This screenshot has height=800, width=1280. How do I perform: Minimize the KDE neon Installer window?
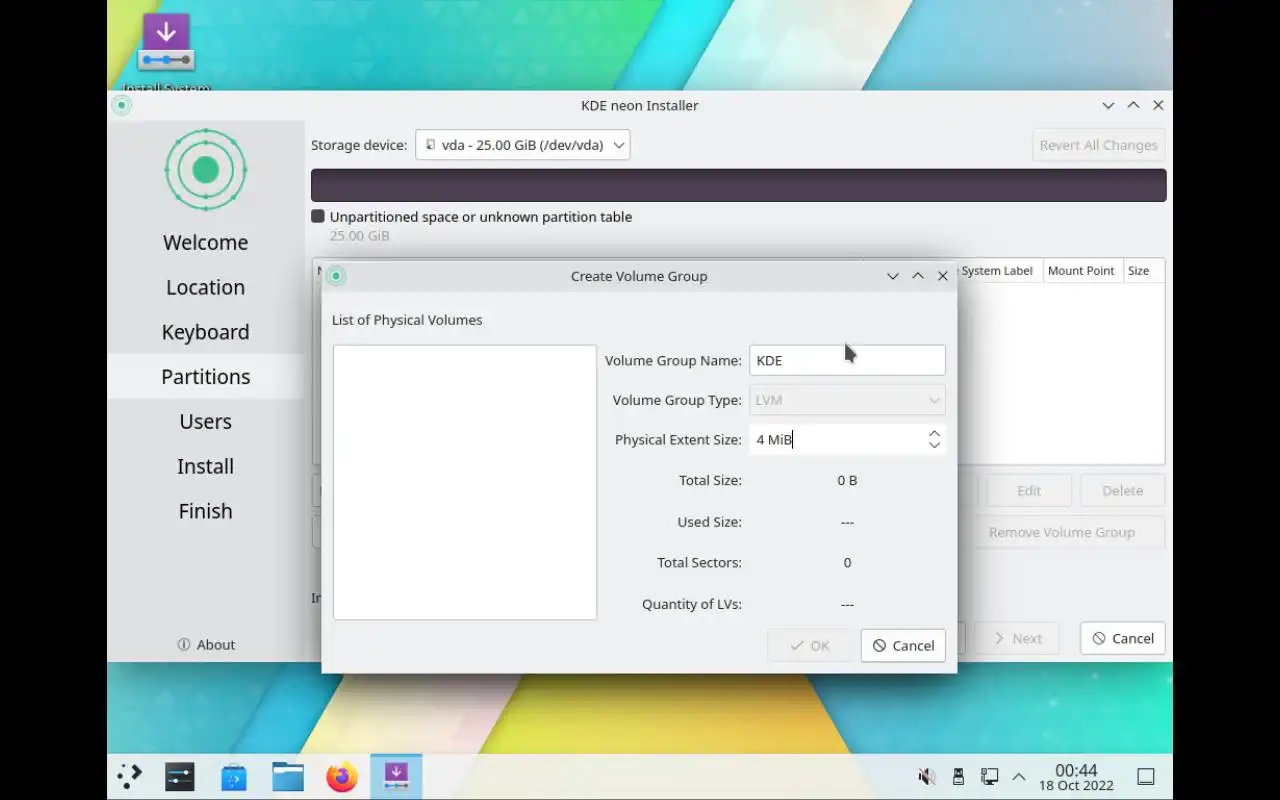(x=1108, y=105)
